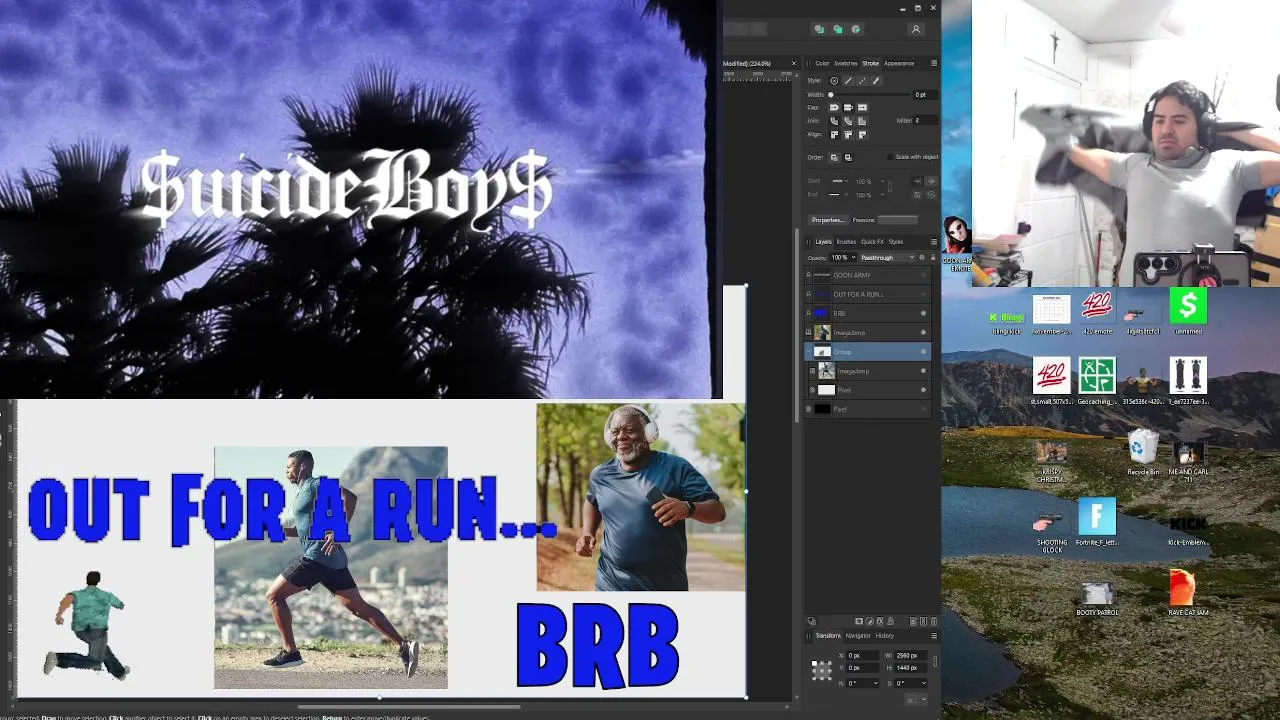The height and width of the screenshot is (720, 1280).
Task: Select the butt cap option
Action: click(848, 108)
